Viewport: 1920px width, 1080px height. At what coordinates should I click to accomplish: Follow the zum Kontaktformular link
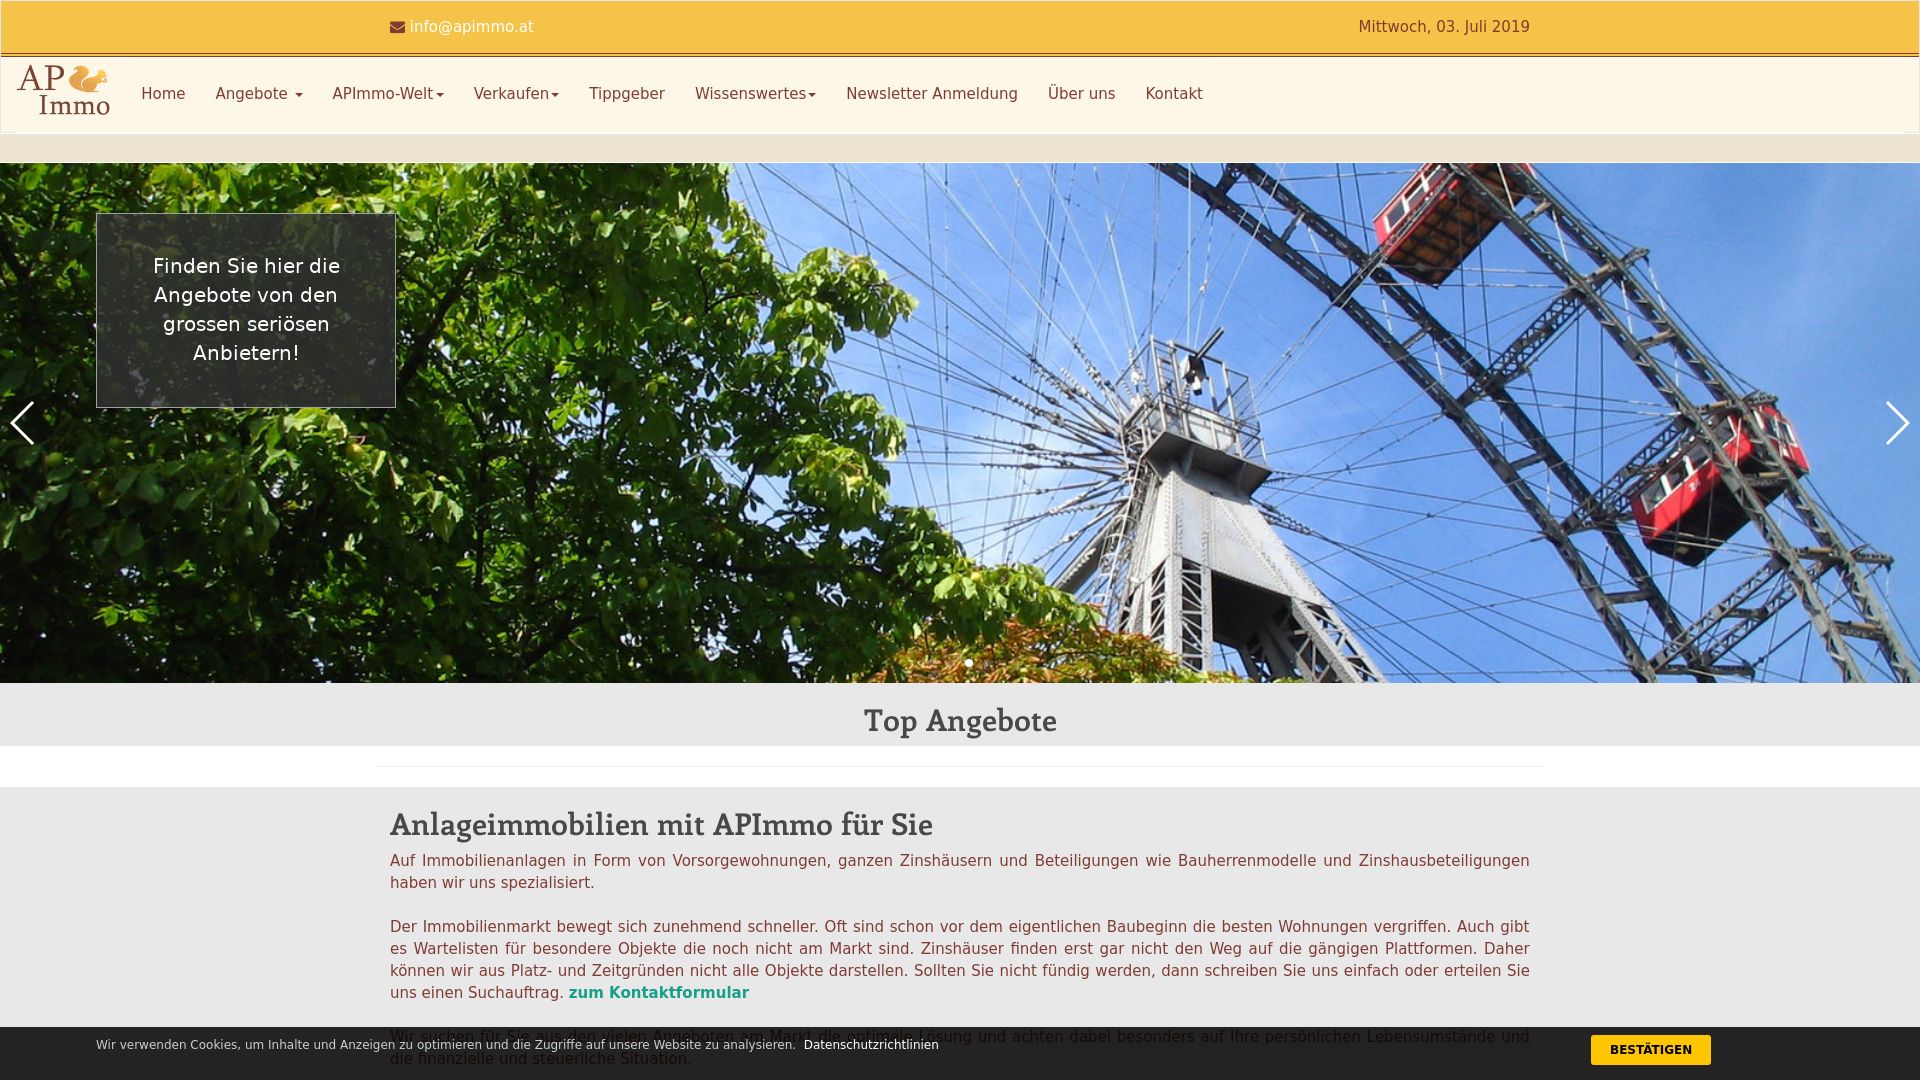tap(658, 993)
